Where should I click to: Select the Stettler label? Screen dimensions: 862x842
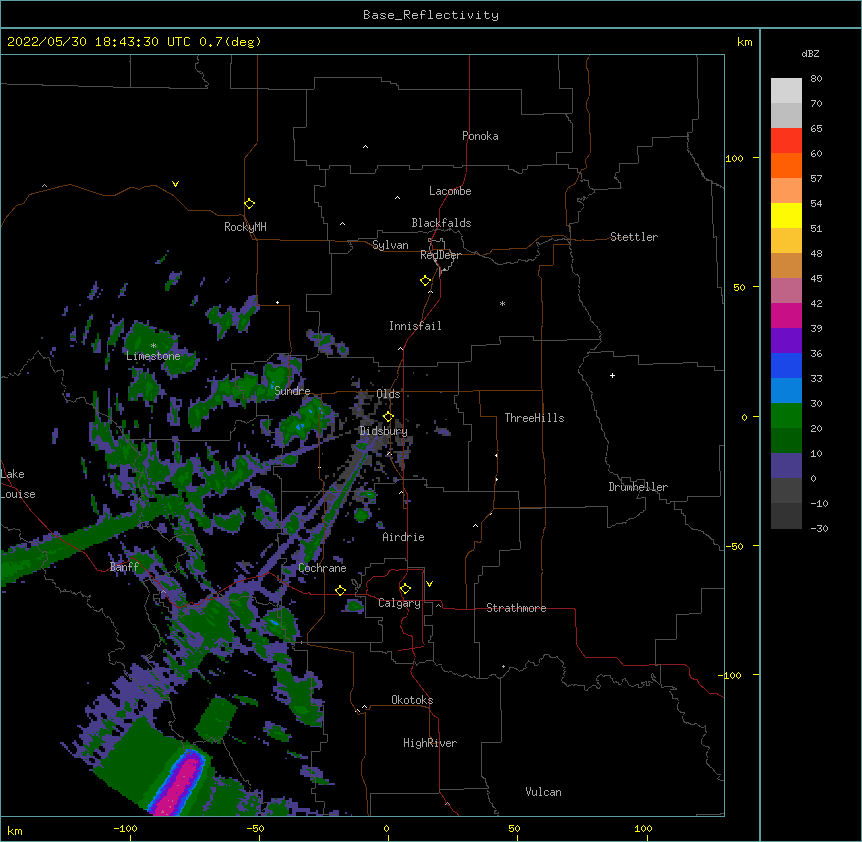tap(634, 237)
